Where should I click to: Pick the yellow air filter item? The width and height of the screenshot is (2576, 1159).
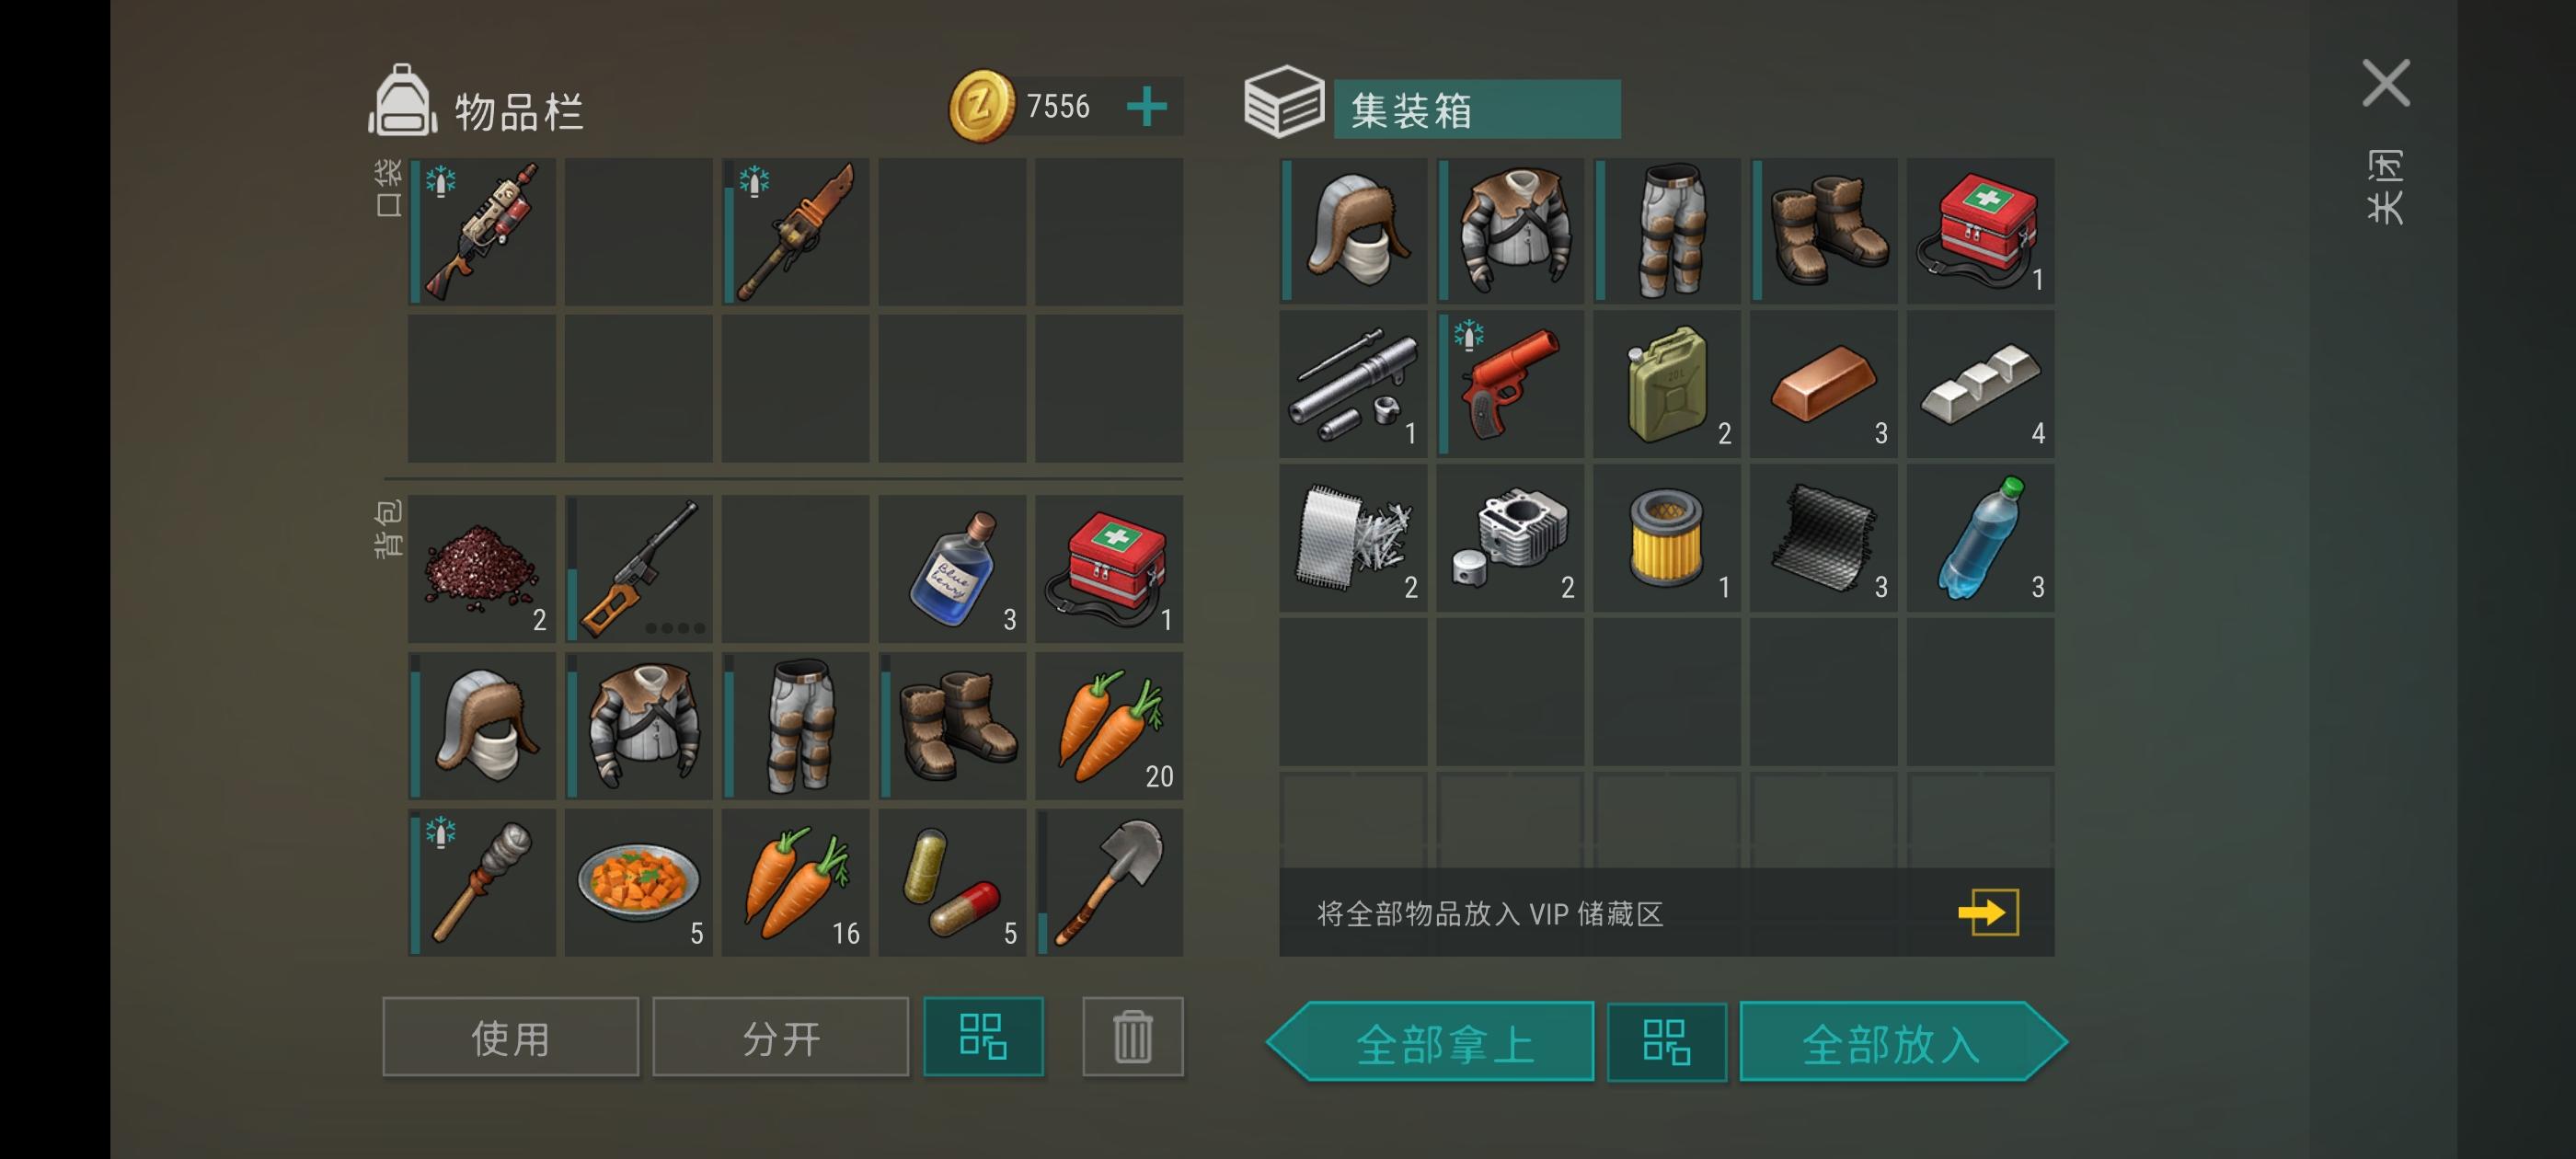pyautogui.click(x=1667, y=538)
